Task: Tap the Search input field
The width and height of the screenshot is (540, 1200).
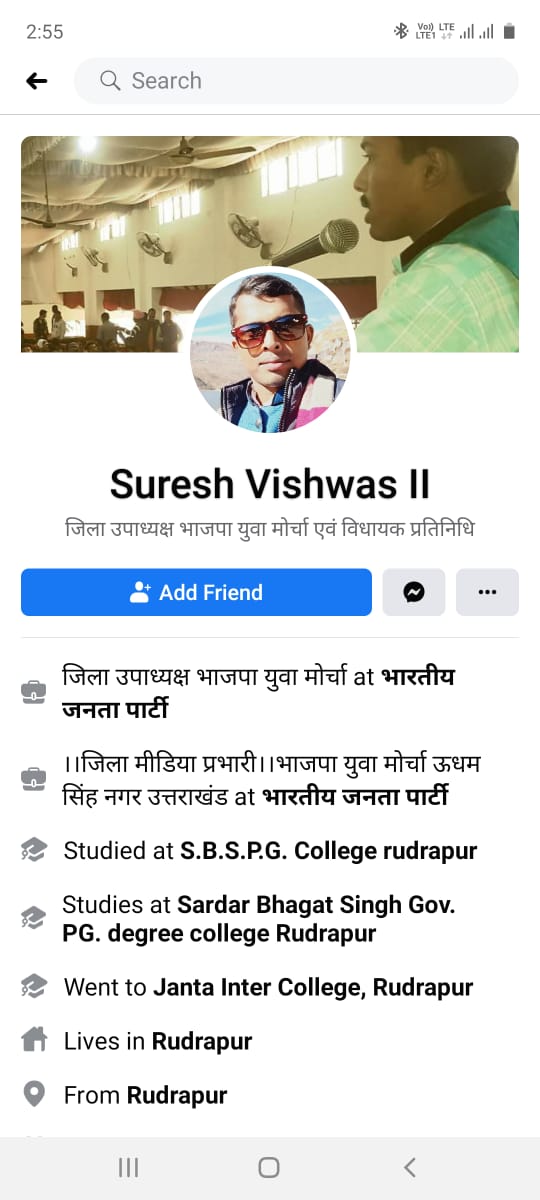Action: (x=297, y=81)
